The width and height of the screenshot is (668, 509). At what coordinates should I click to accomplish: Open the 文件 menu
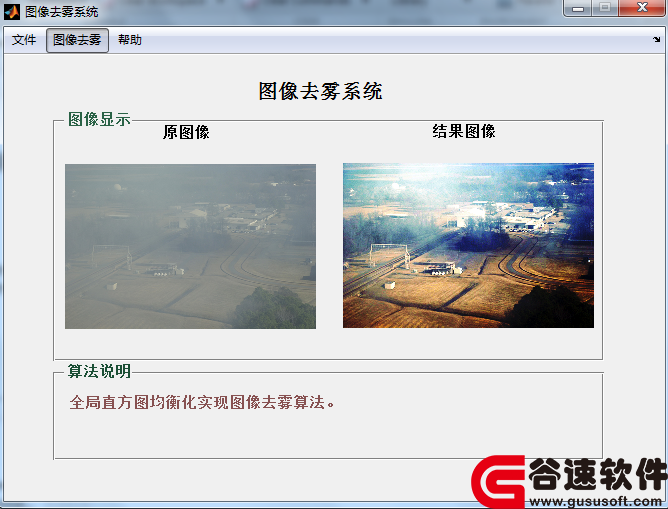click(x=24, y=40)
